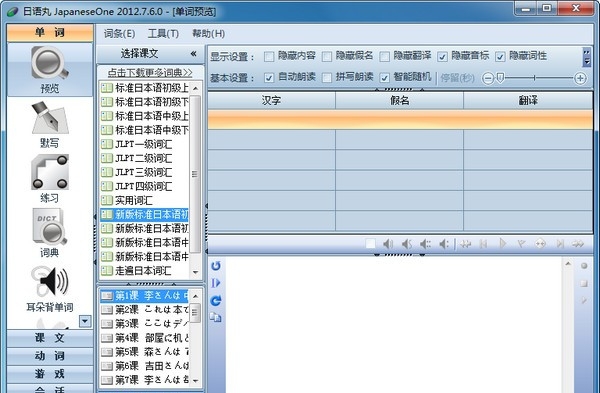Click lesson list scroll-down arrow

(196, 380)
